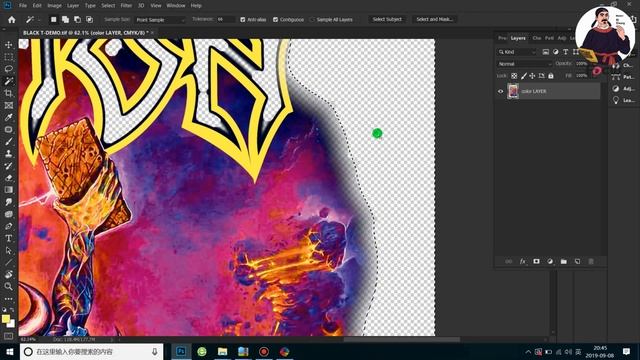
Task: Select the Clone Stamp tool
Action: pyautogui.click(x=9, y=153)
